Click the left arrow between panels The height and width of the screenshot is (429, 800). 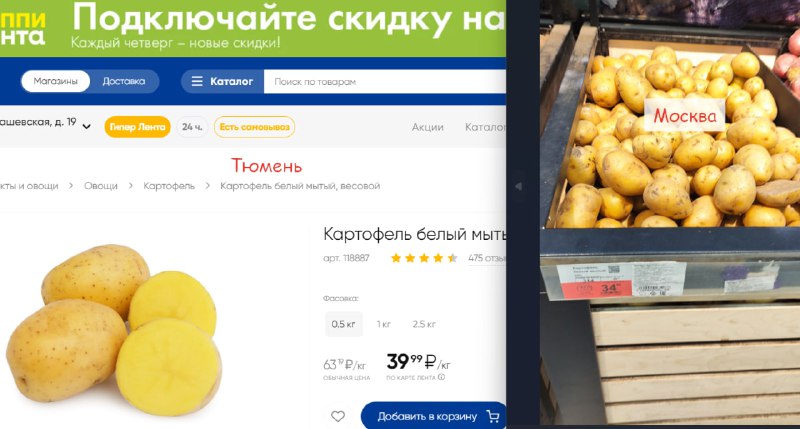(518, 186)
